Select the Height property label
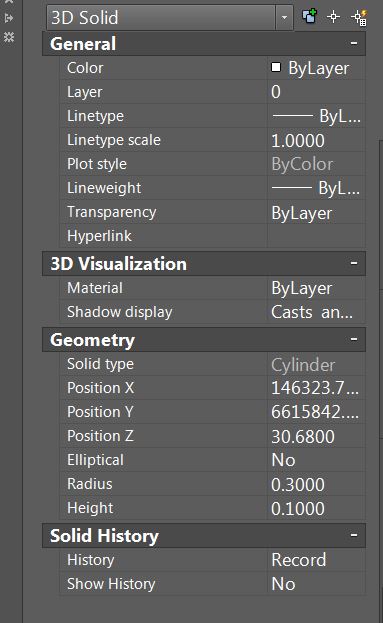 point(90,508)
